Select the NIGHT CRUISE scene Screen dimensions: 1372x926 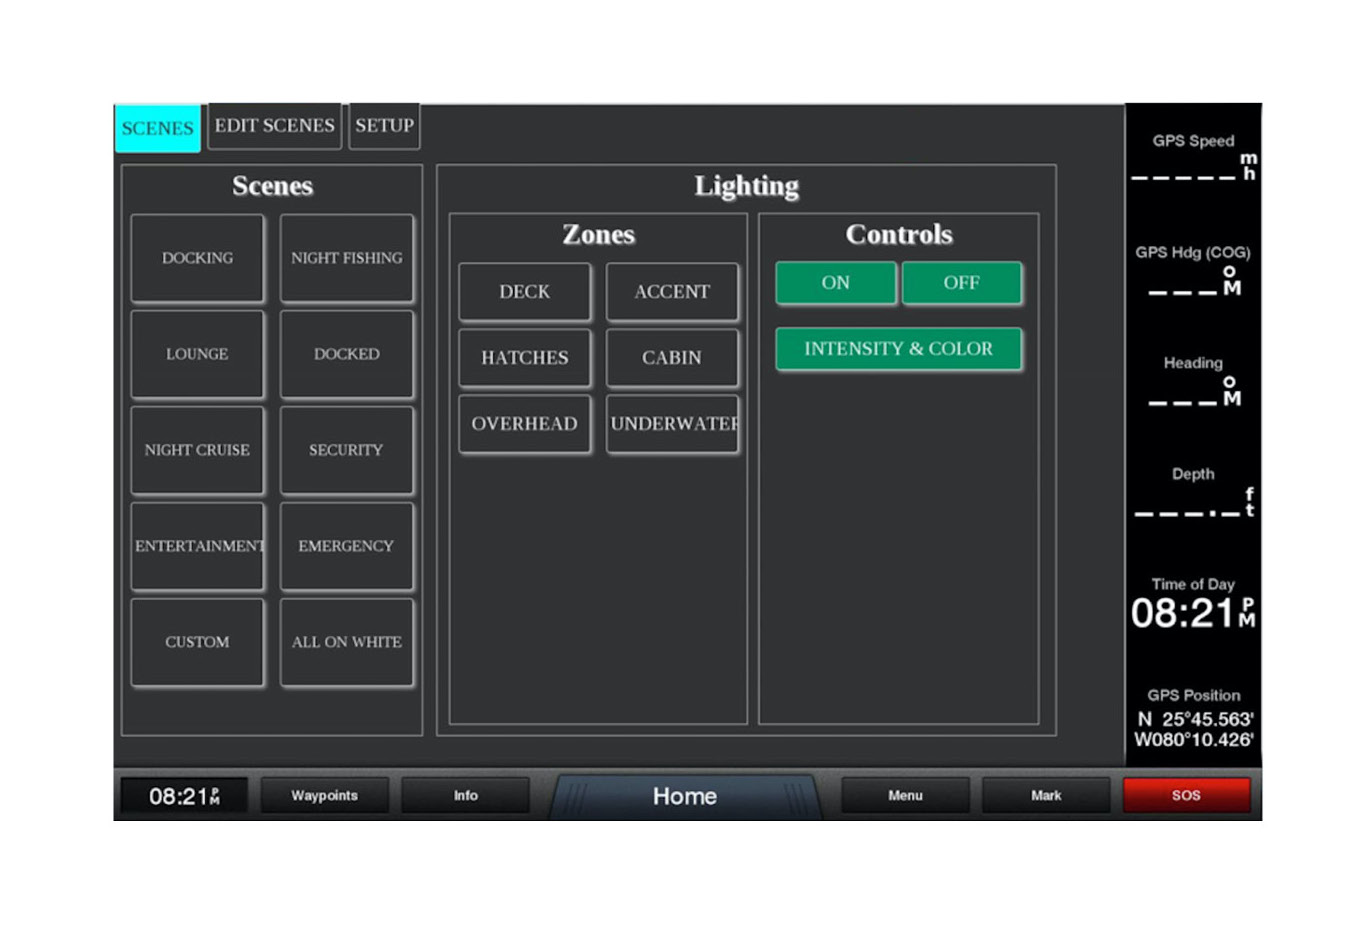[197, 450]
